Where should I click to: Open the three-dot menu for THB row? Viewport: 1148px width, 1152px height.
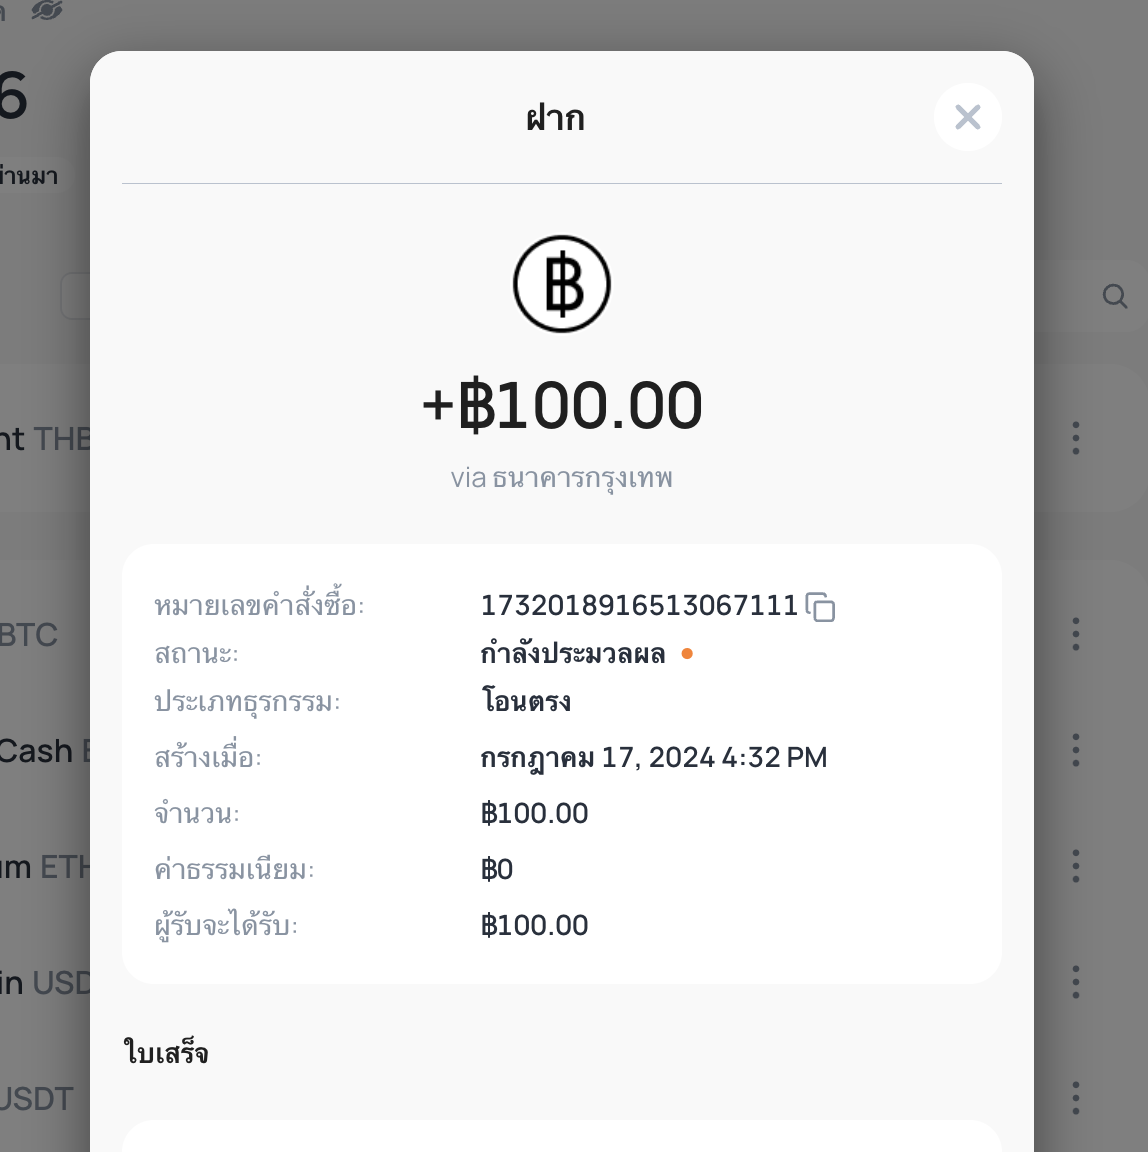(x=1075, y=438)
